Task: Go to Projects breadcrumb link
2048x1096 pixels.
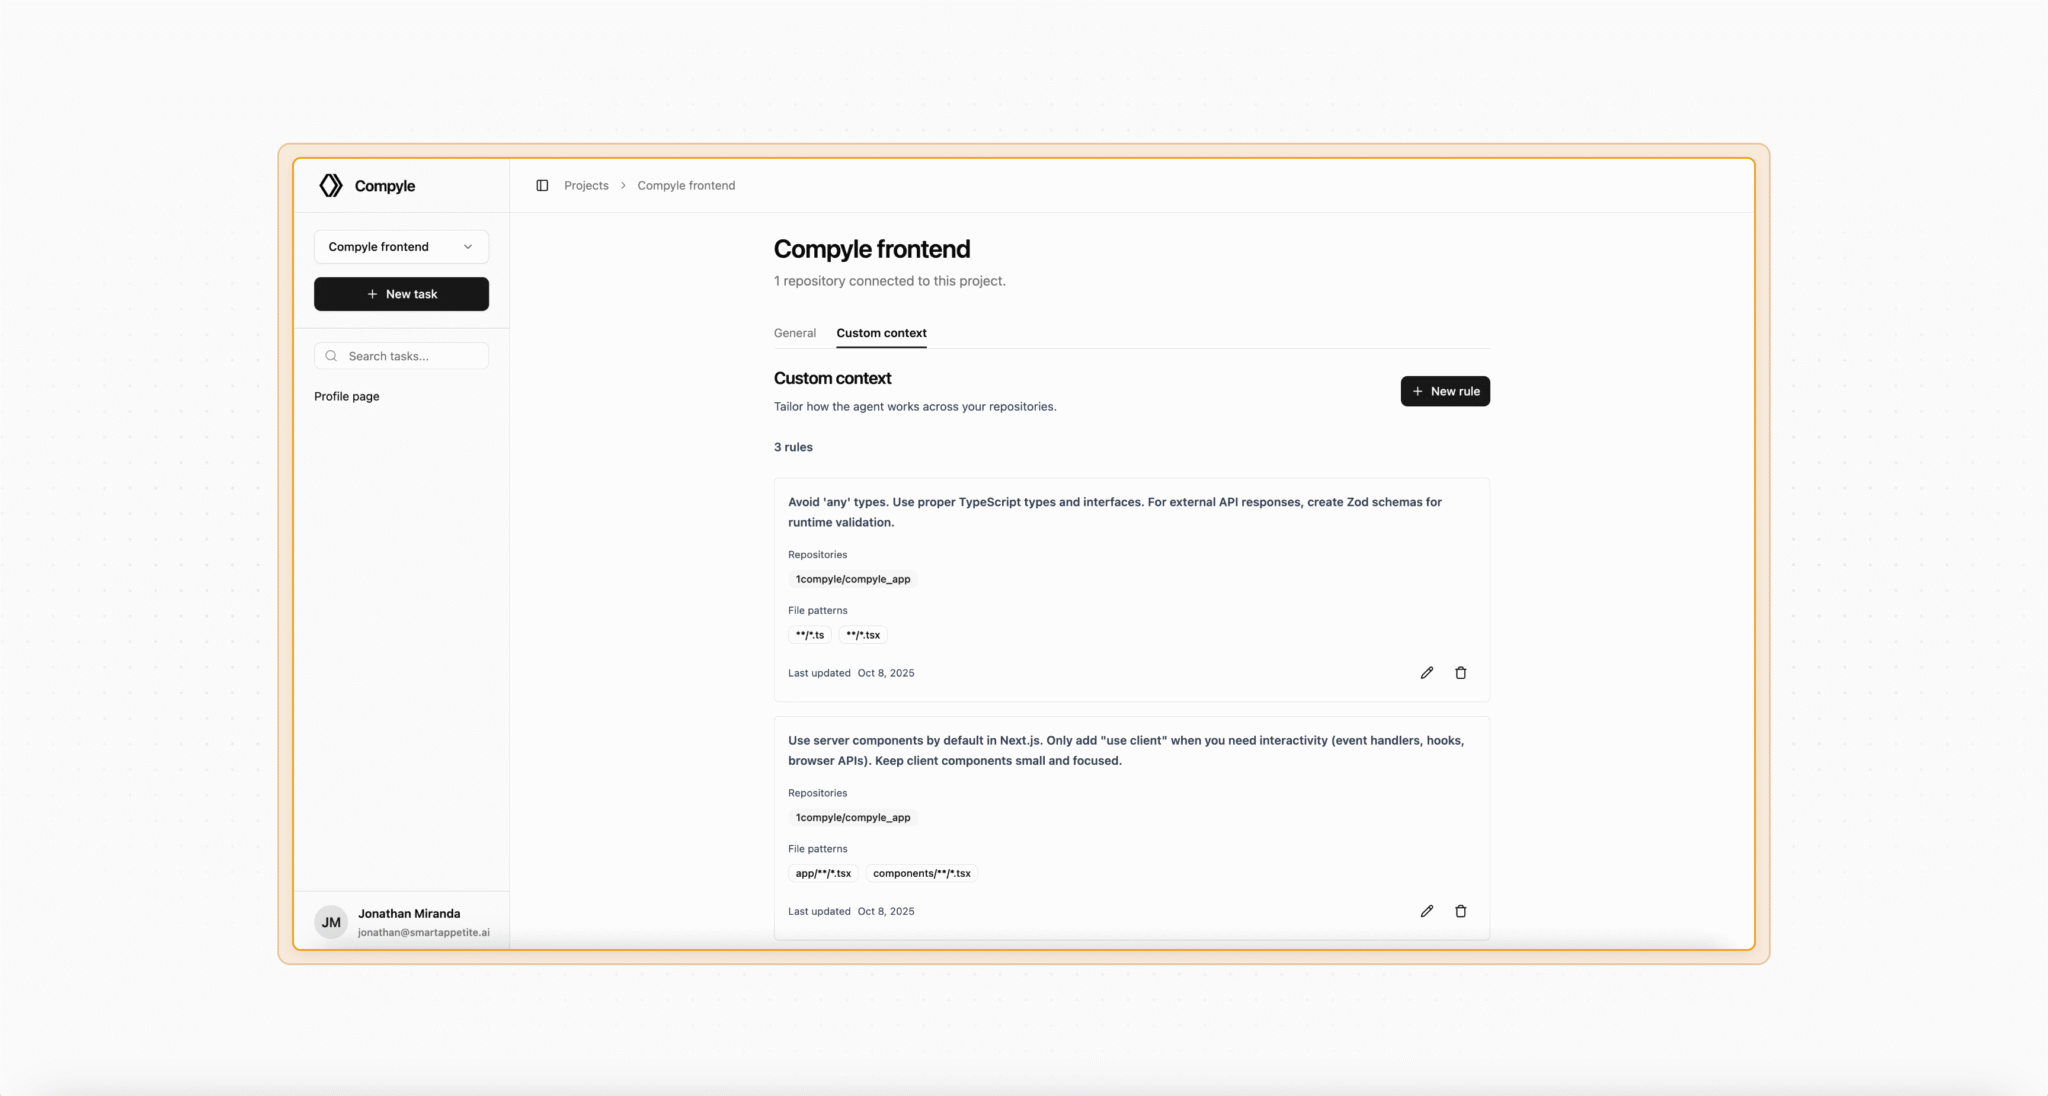Action: tap(586, 186)
